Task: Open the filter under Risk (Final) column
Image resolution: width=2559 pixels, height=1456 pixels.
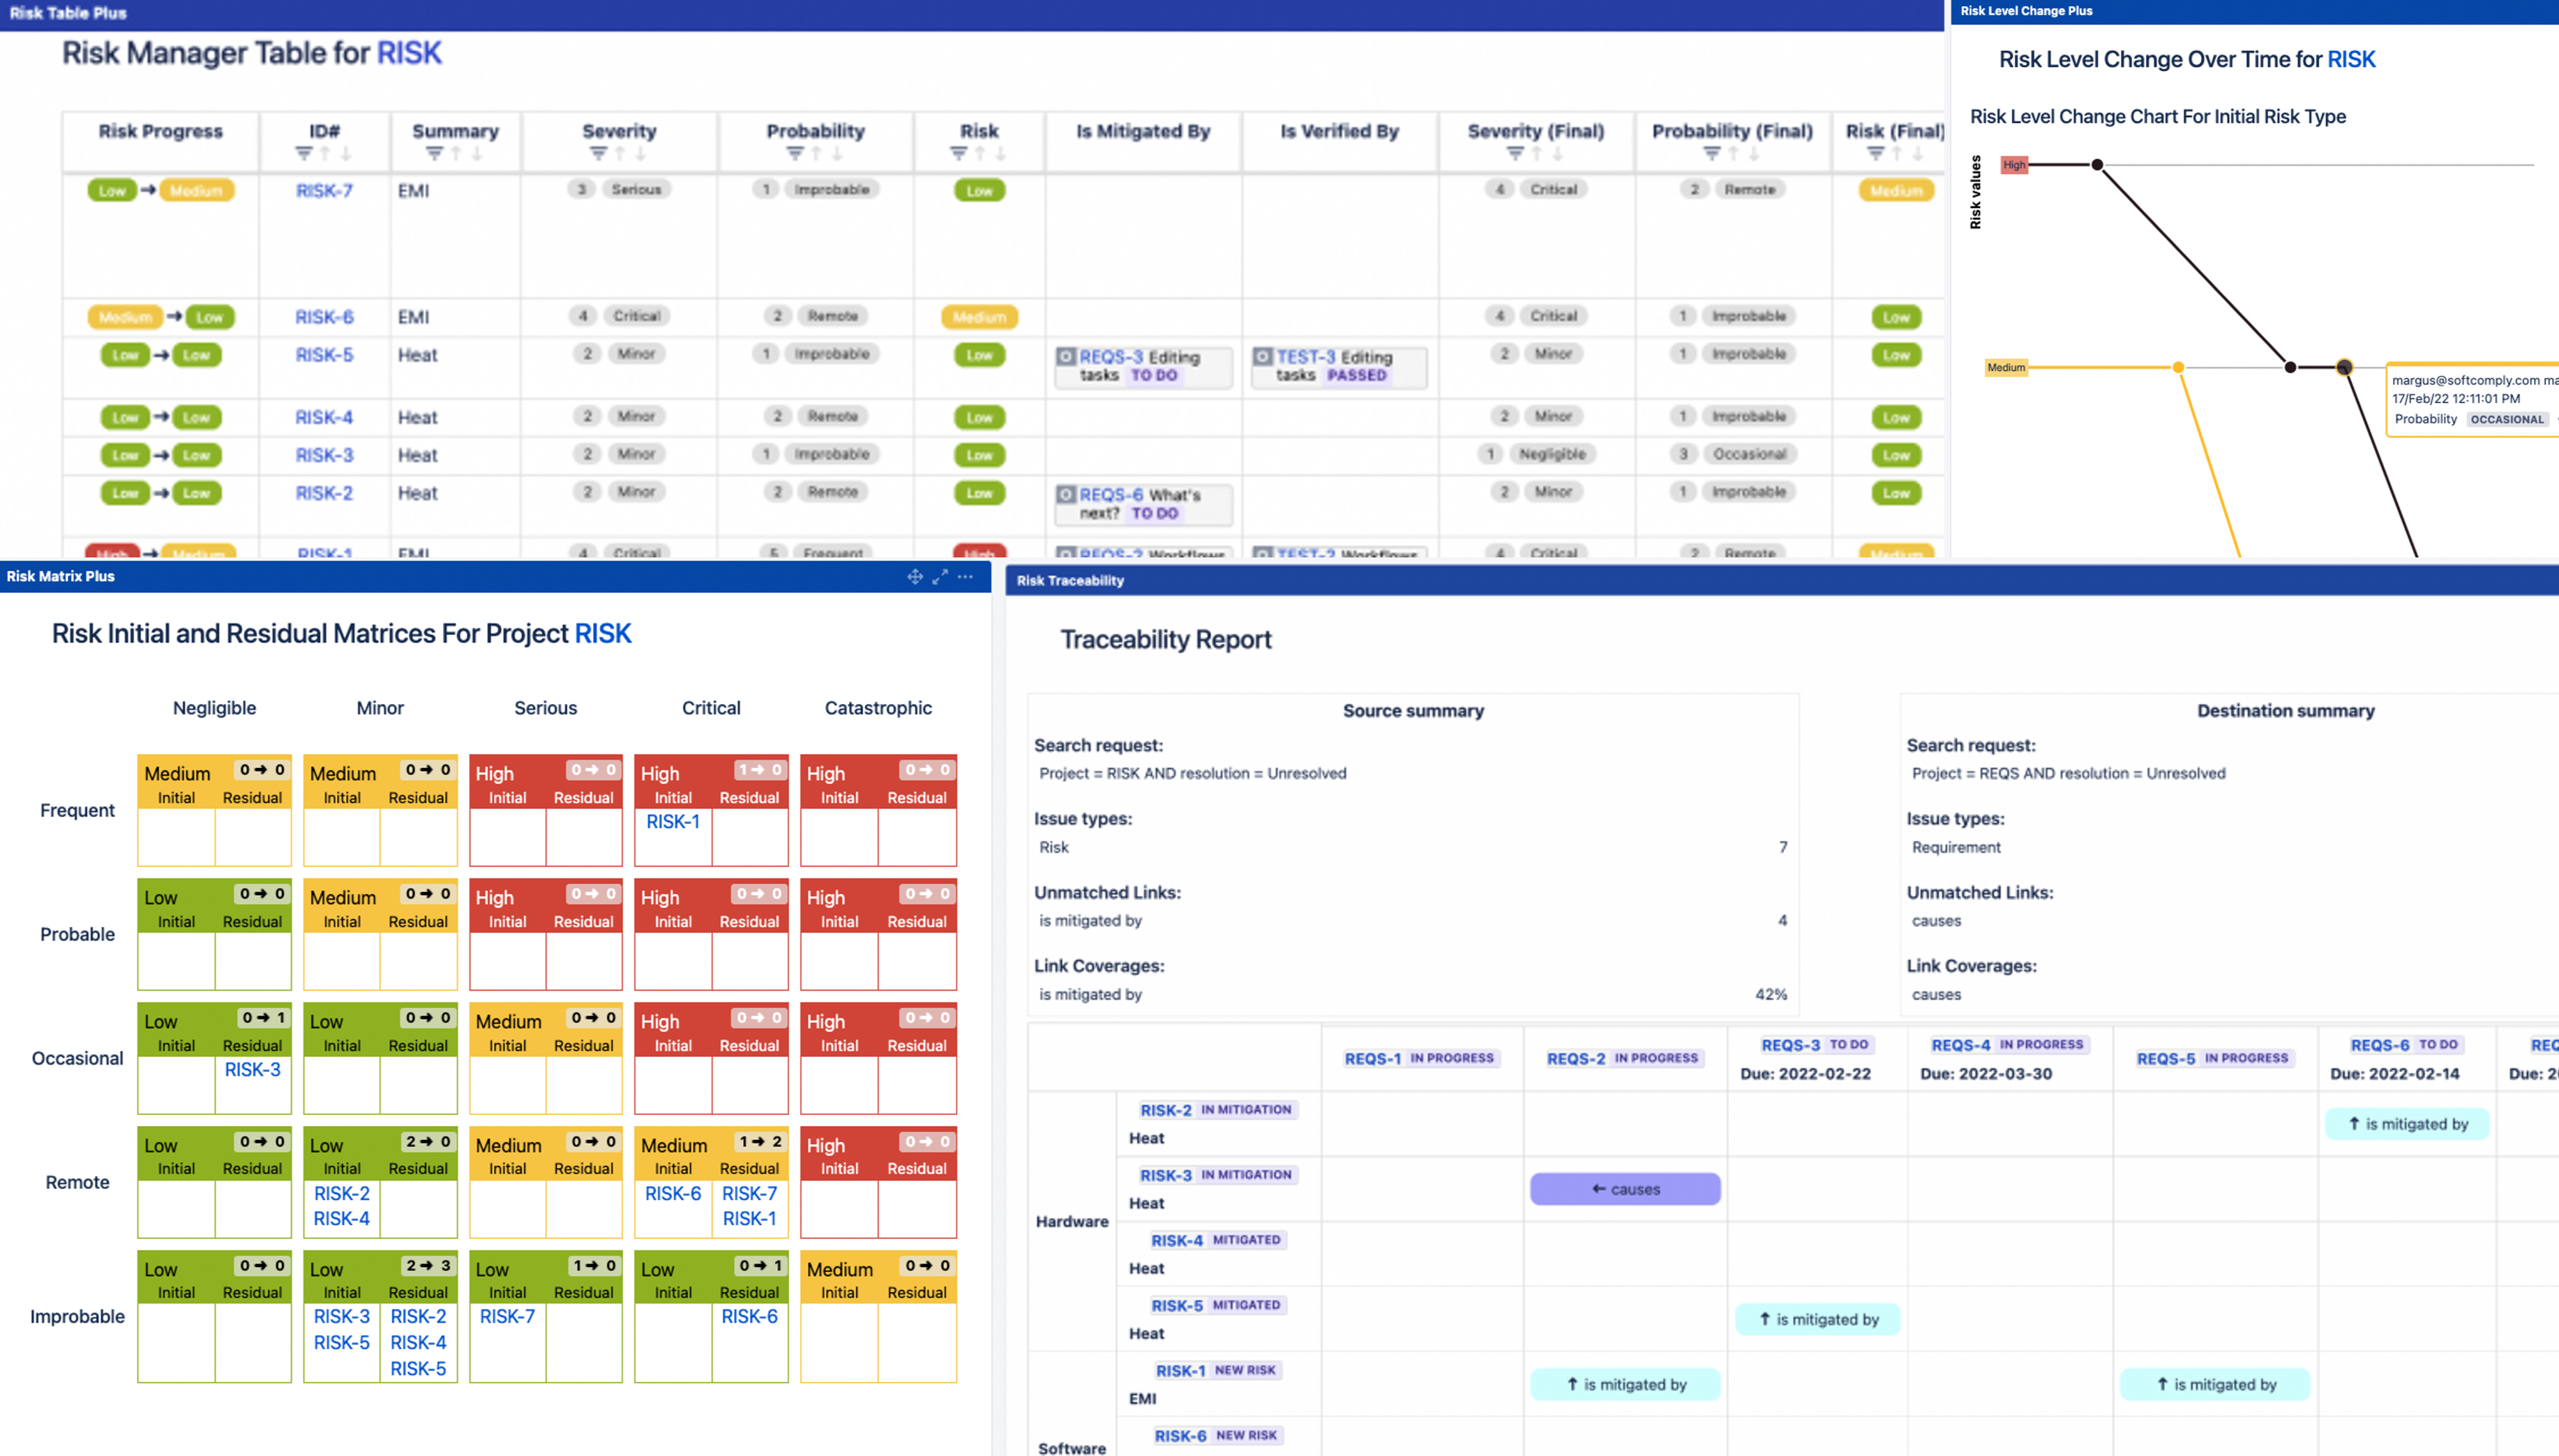Action: [1875, 154]
